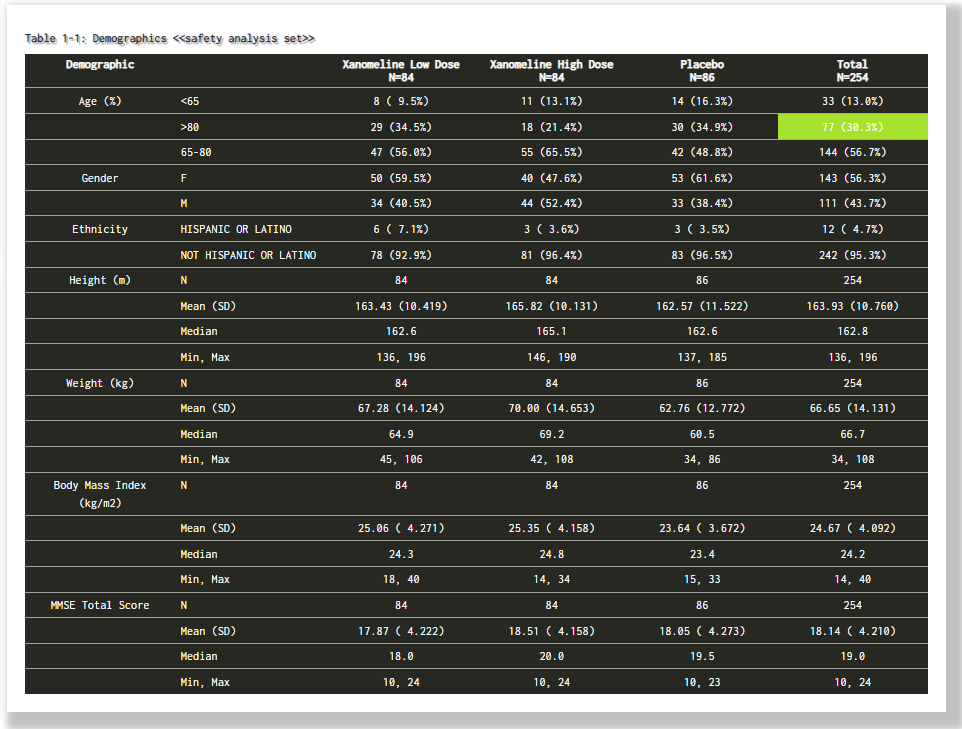Screen dimensions: 962x729
Task: Click the '65-80' age category cell
Action: click(196, 152)
